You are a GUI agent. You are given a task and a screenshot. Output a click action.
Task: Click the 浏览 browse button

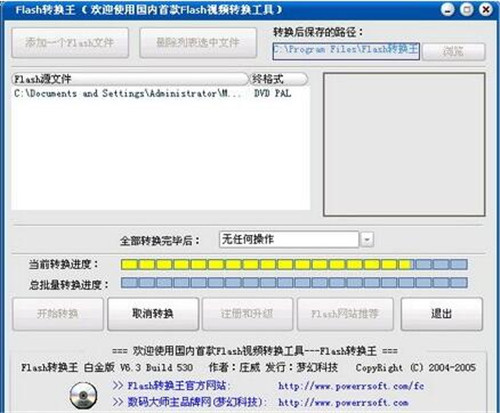tap(453, 52)
